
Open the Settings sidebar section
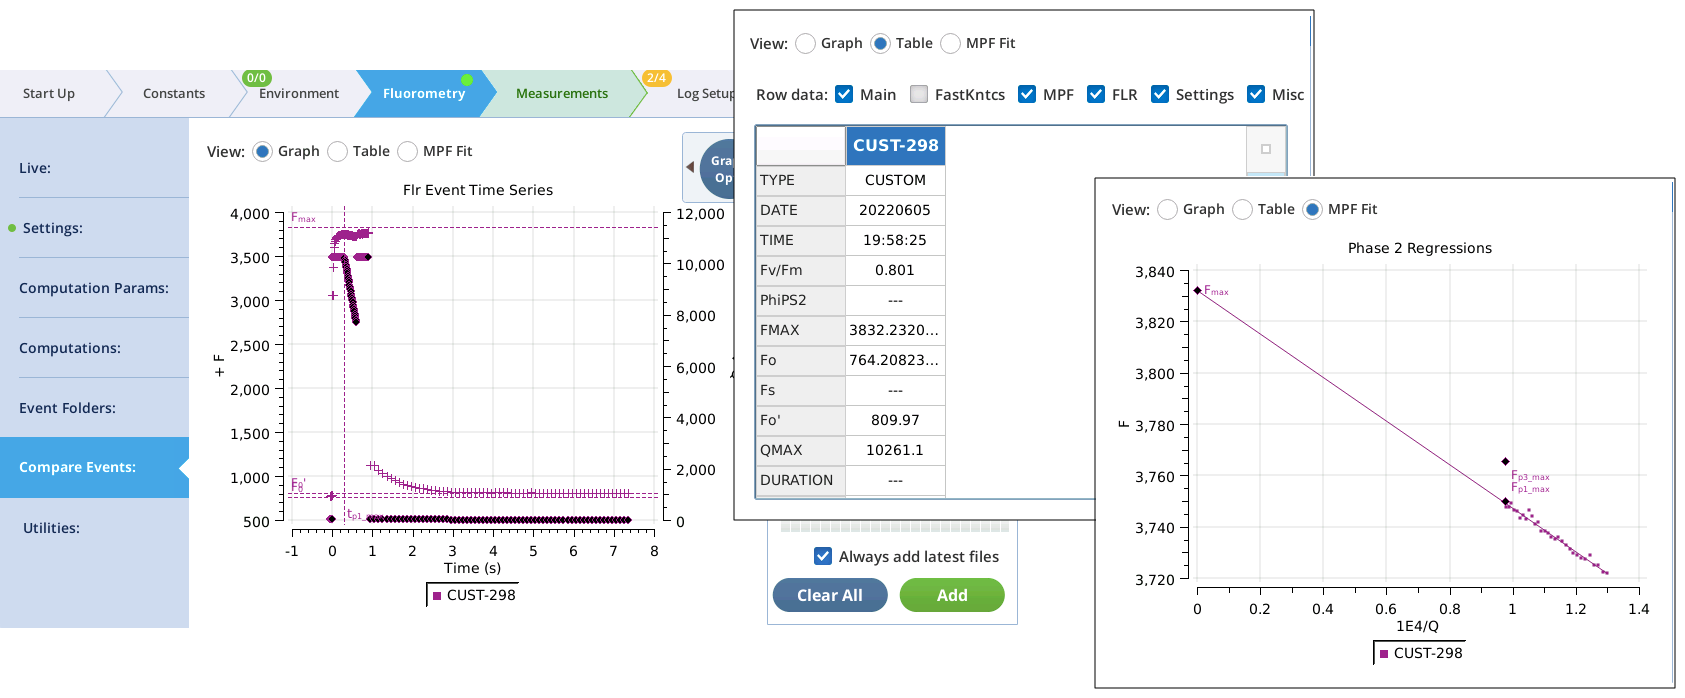point(94,228)
